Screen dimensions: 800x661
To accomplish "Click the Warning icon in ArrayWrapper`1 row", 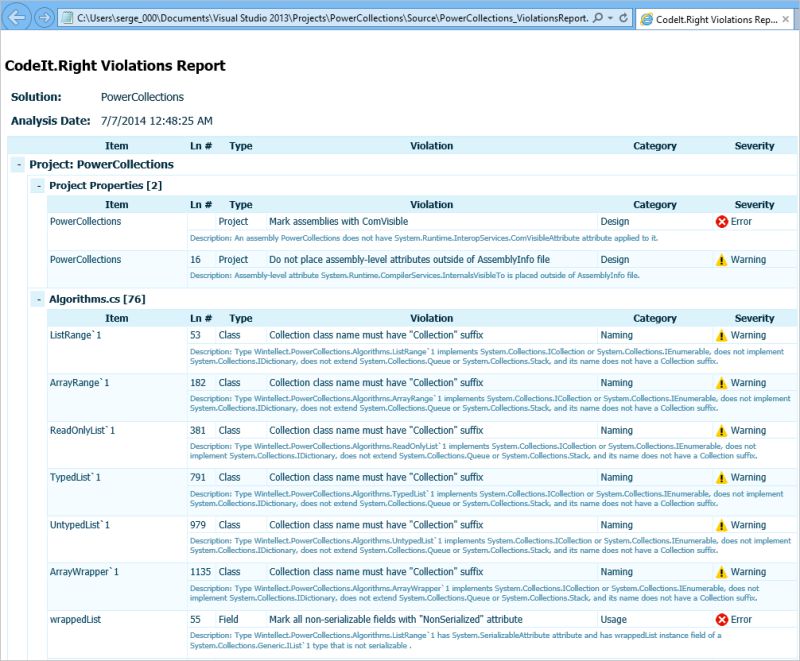I will [721, 572].
